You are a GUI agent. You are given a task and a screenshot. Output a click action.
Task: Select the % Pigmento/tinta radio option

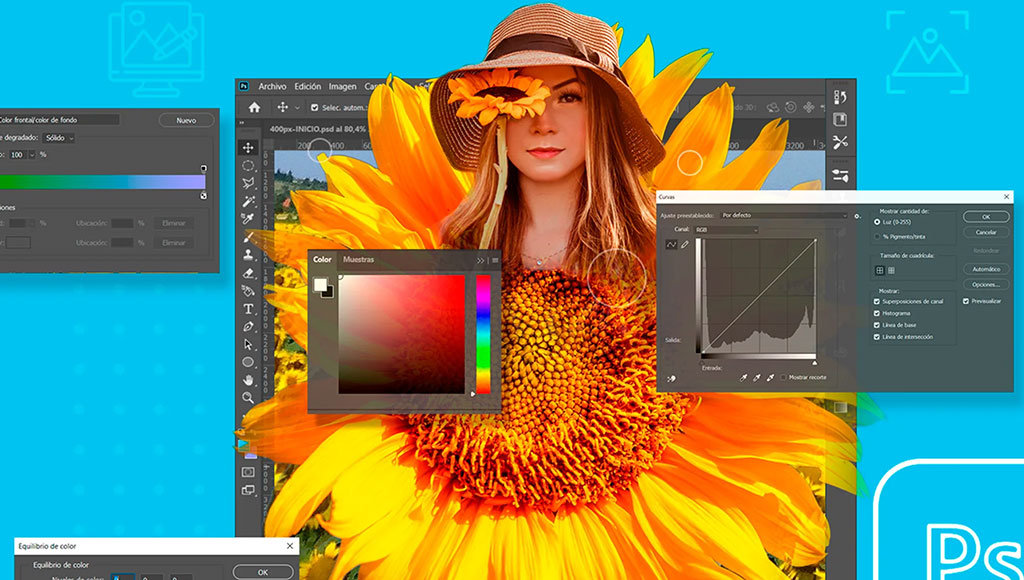[877, 236]
